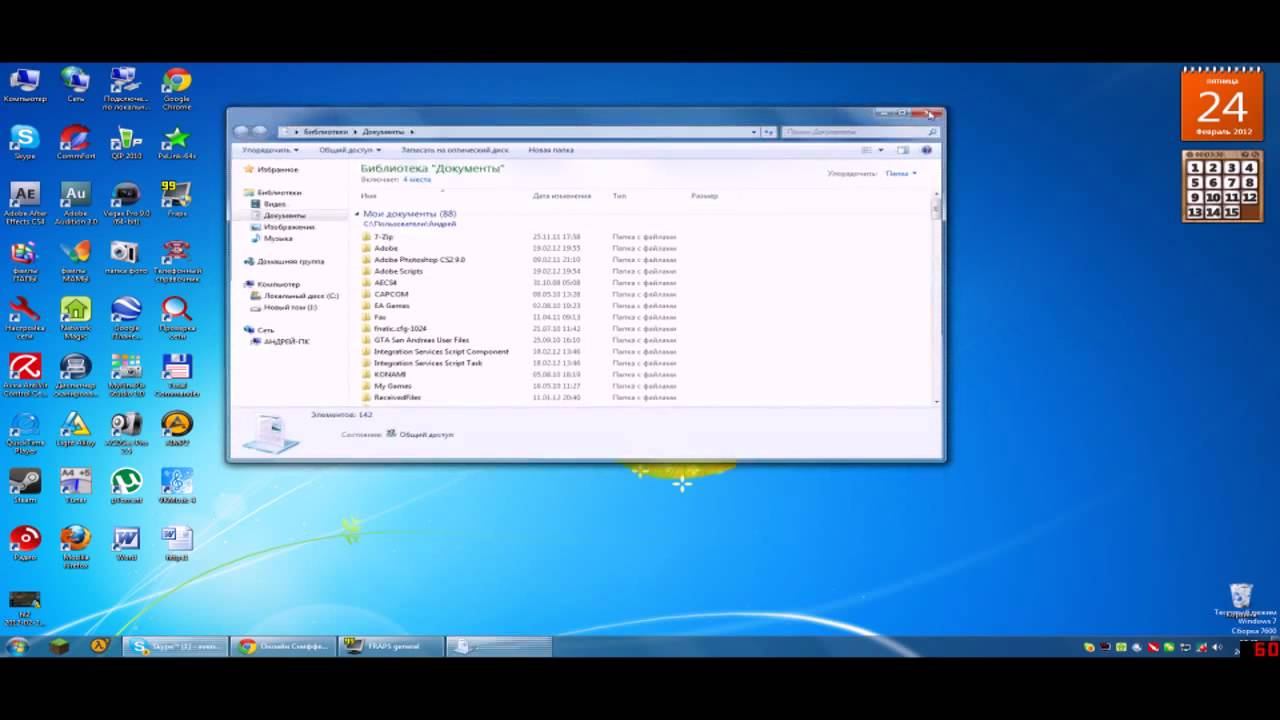Open Общий доступ toolbar dropdown
This screenshot has width=1280, height=720.
pos(349,150)
